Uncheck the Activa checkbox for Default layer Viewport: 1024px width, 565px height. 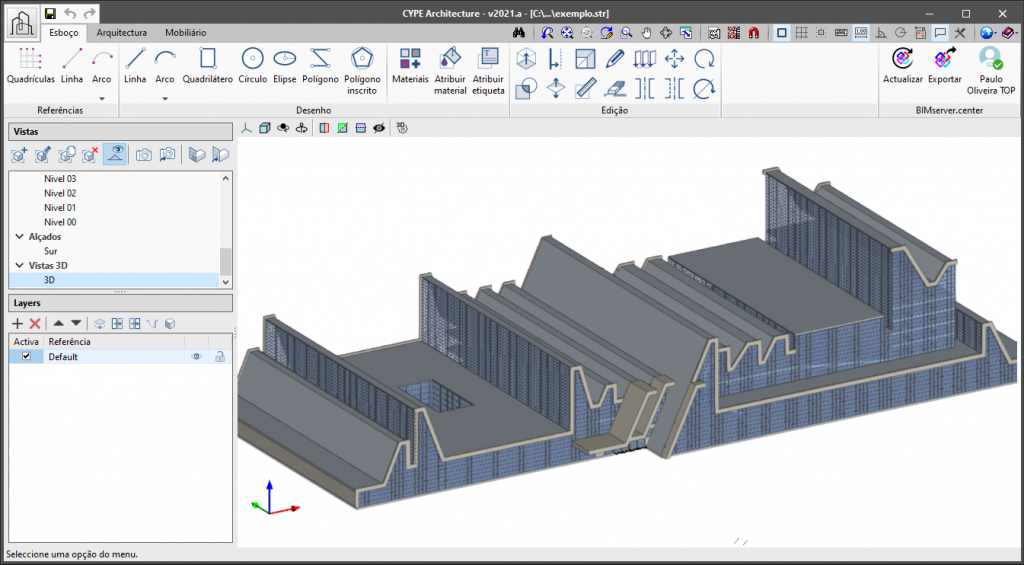[x=26, y=356]
